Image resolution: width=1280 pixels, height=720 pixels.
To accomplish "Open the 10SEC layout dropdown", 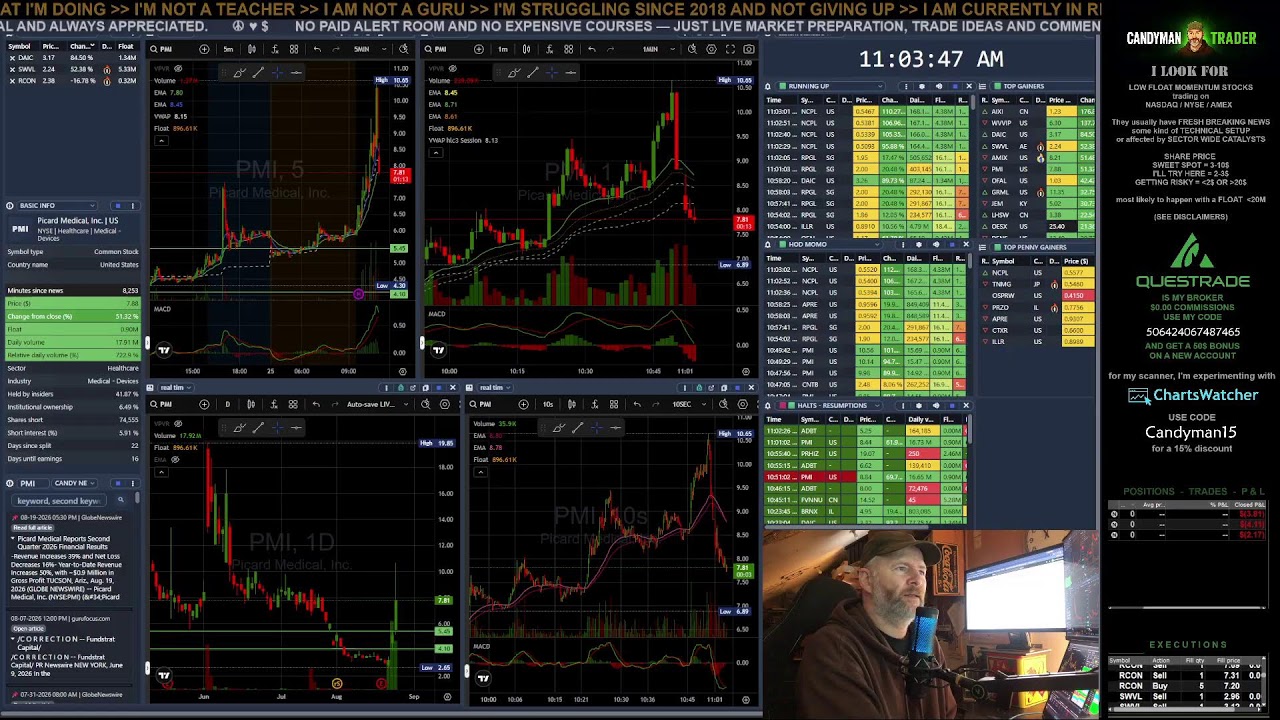I will 690,404.
